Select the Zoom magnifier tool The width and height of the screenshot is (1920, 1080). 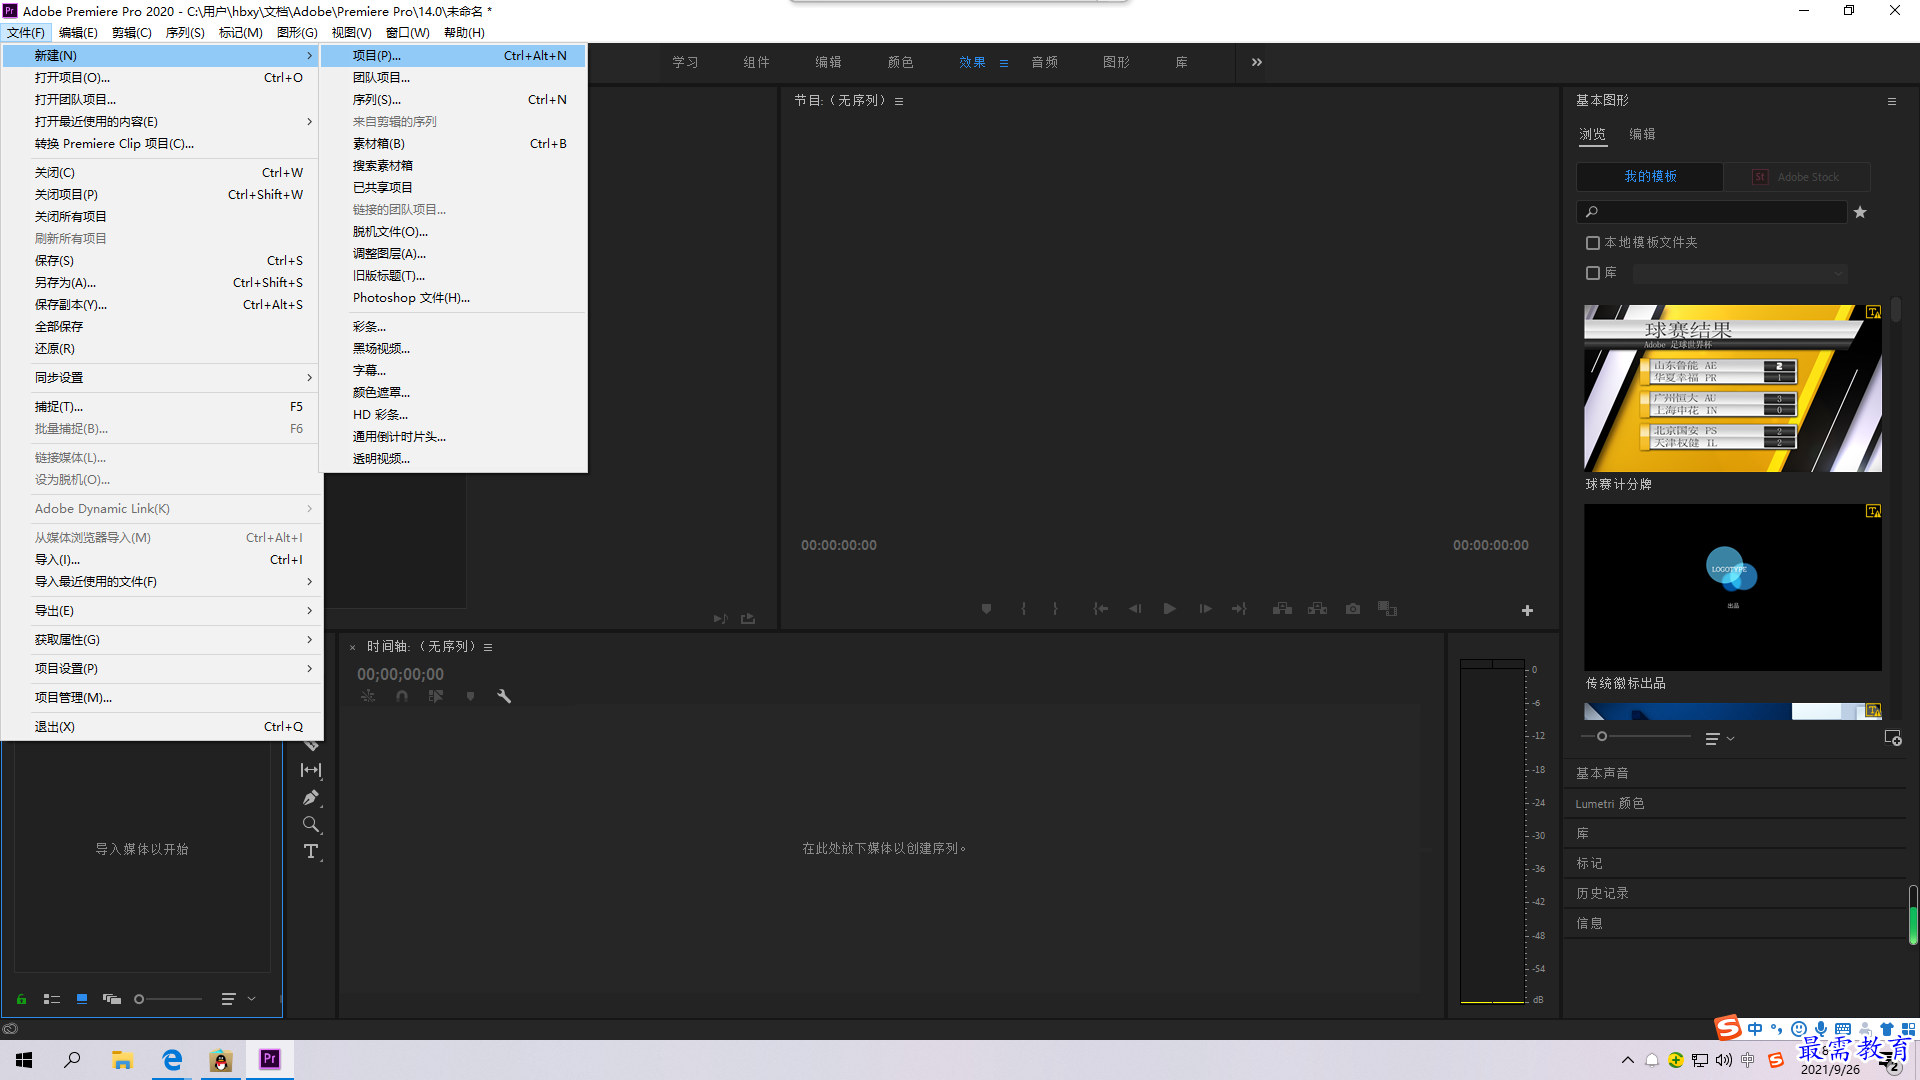[x=311, y=824]
